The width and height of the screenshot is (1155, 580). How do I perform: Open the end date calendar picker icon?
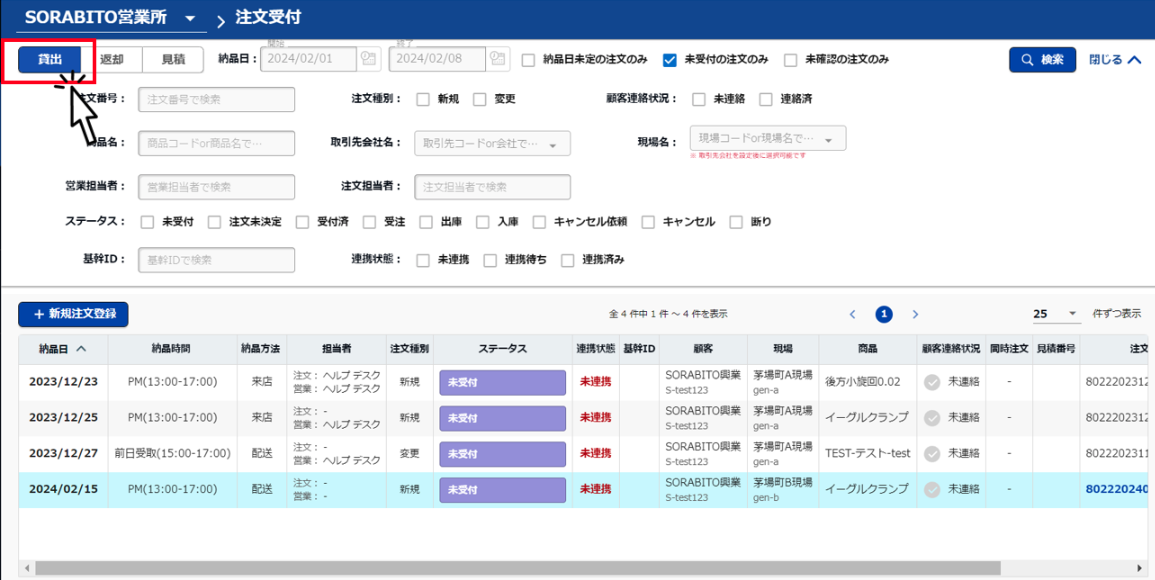pyautogui.click(x=498, y=59)
